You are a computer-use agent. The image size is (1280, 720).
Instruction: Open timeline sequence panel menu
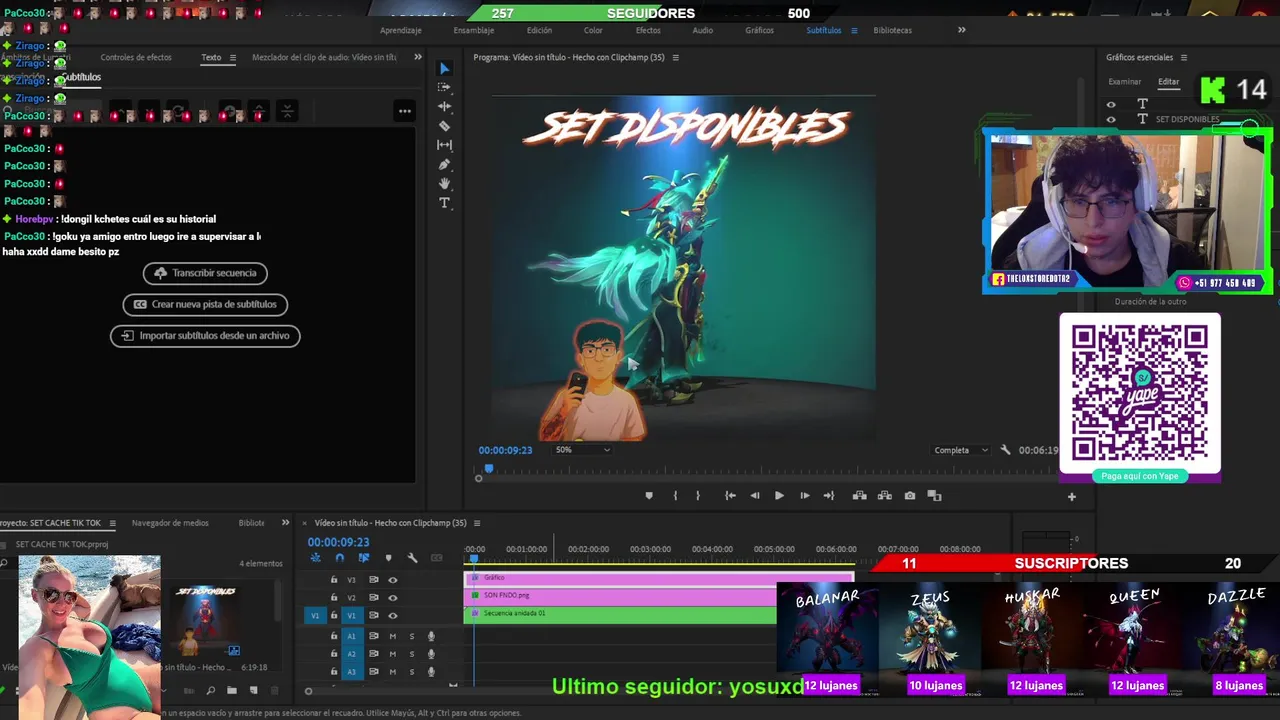point(477,523)
